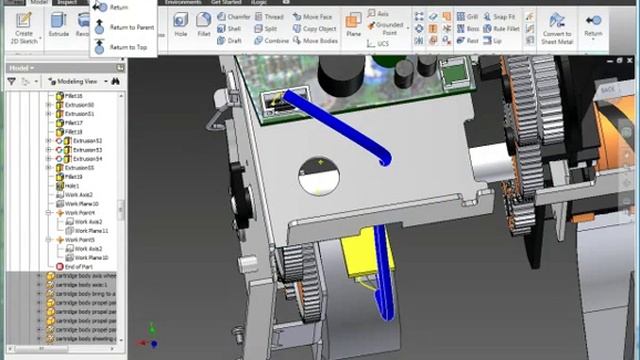Select the Boss plastic feature tool
The width and height of the screenshot is (640, 360).
(468, 29)
